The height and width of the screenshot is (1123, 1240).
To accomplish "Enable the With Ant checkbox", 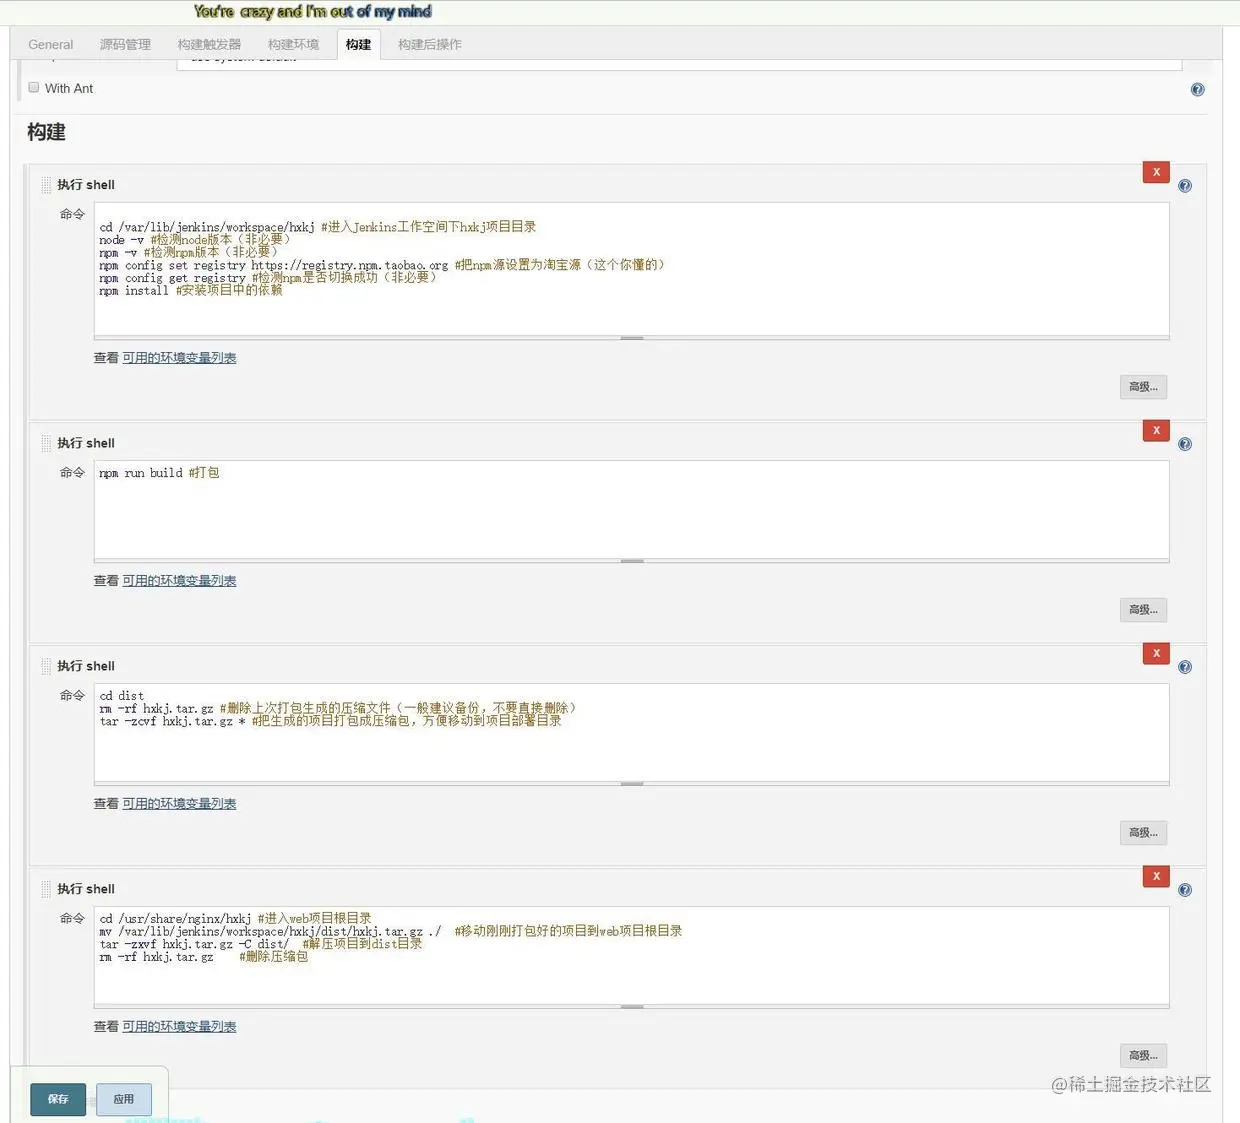I will [34, 87].
